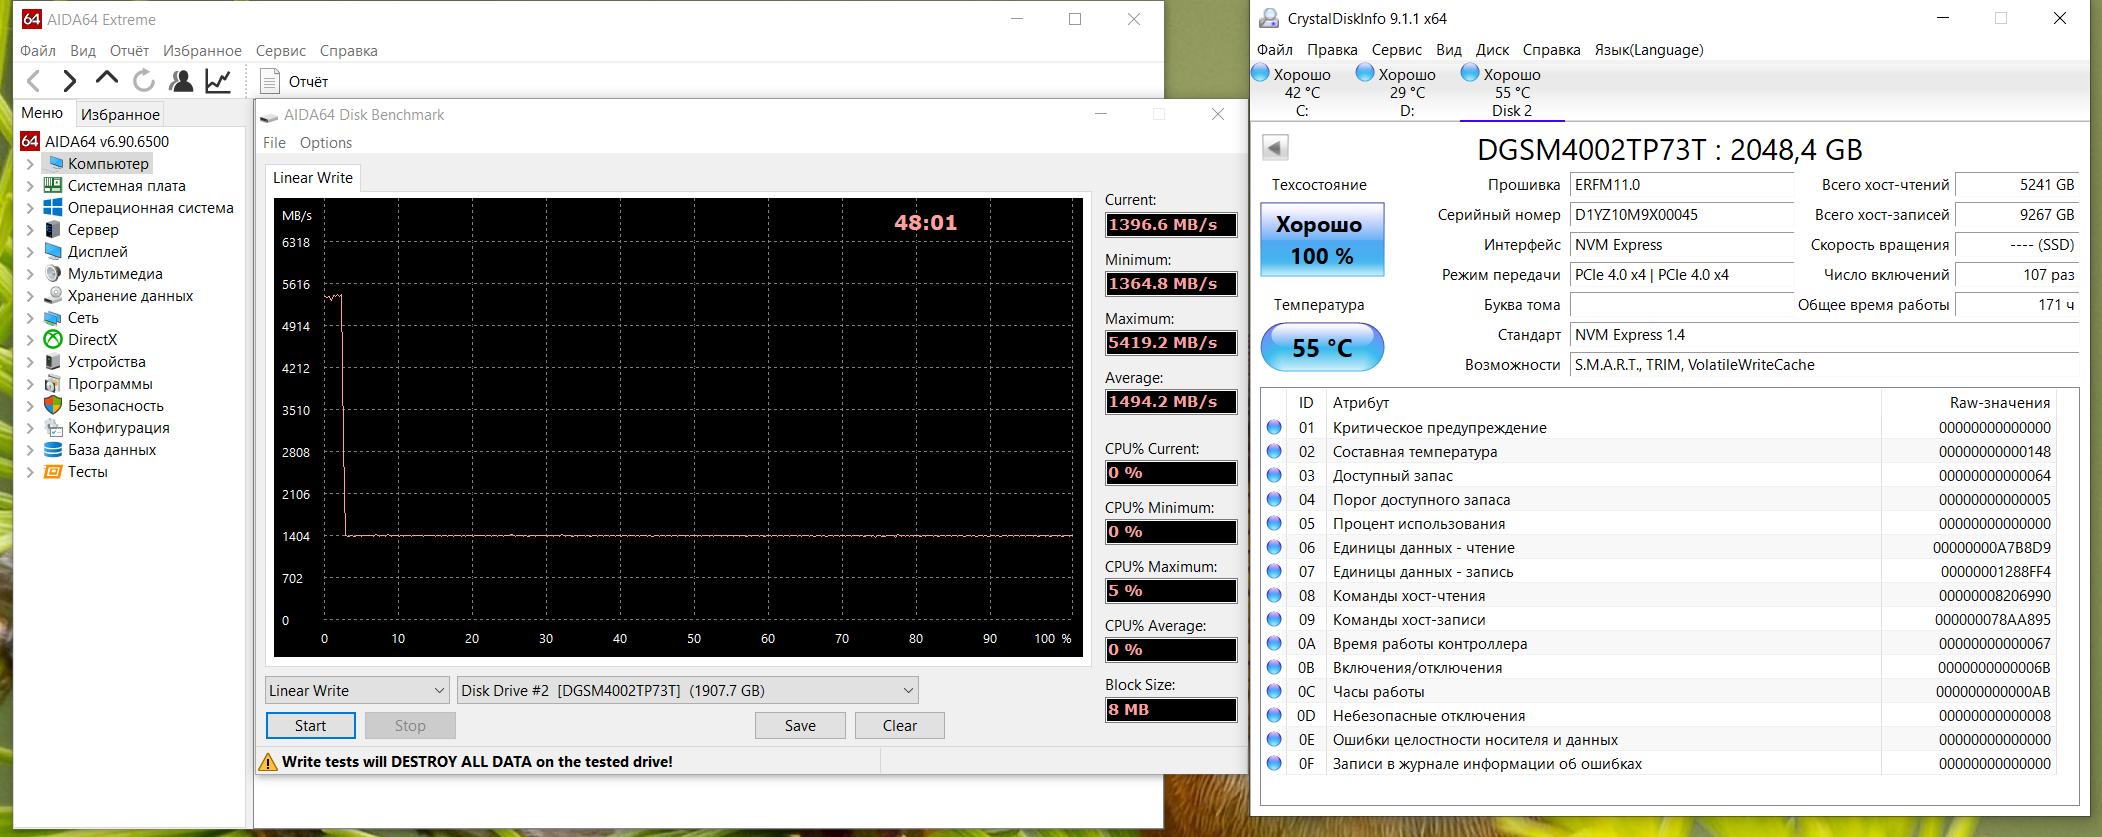Click AIDA64 toolbar forward arrow
The image size is (2102, 837).
(70, 81)
